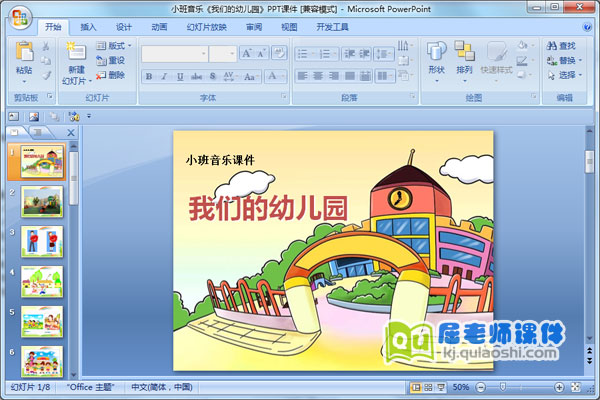Click the zoom slider handle
Image resolution: width=600 pixels, height=400 pixels.
tap(503, 387)
